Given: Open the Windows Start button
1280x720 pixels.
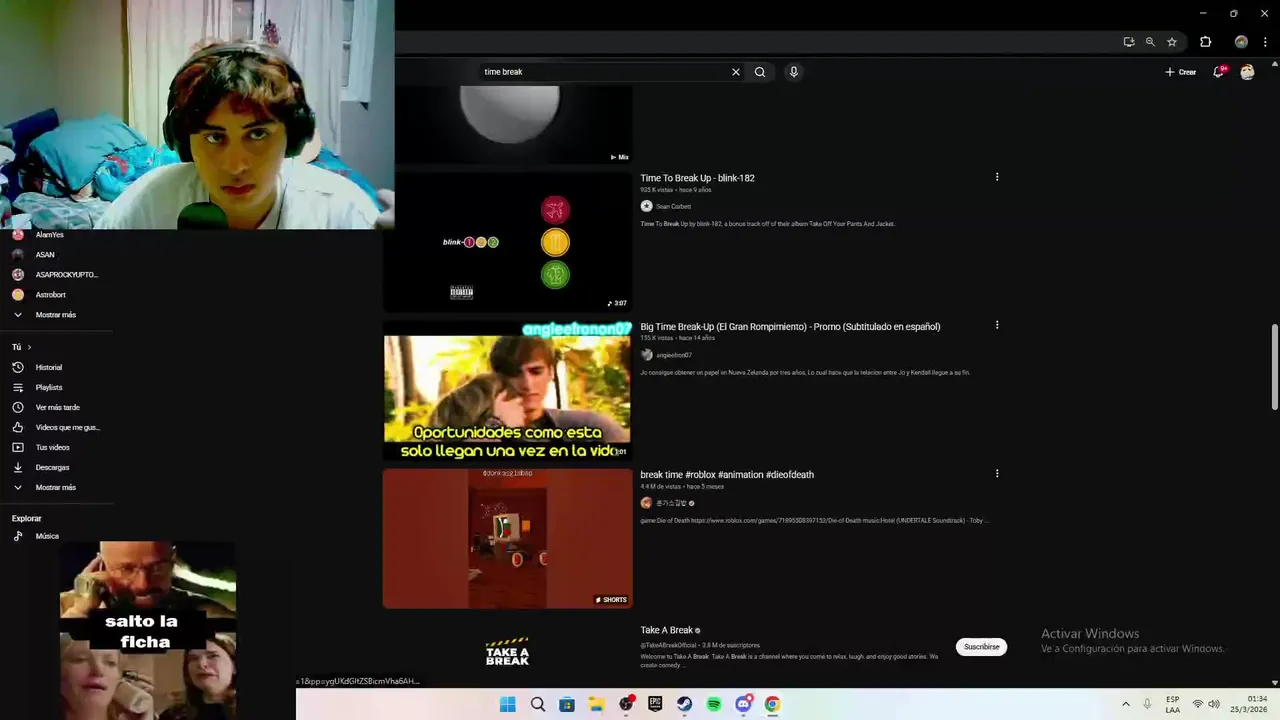Looking at the screenshot, I should click(x=507, y=704).
